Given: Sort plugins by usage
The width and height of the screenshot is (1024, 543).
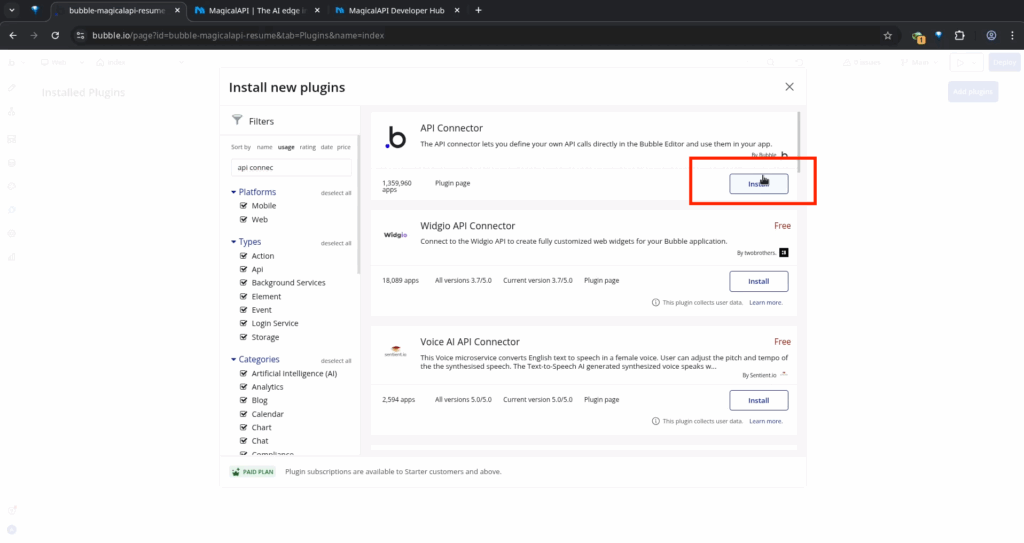Looking at the screenshot, I should (x=286, y=147).
